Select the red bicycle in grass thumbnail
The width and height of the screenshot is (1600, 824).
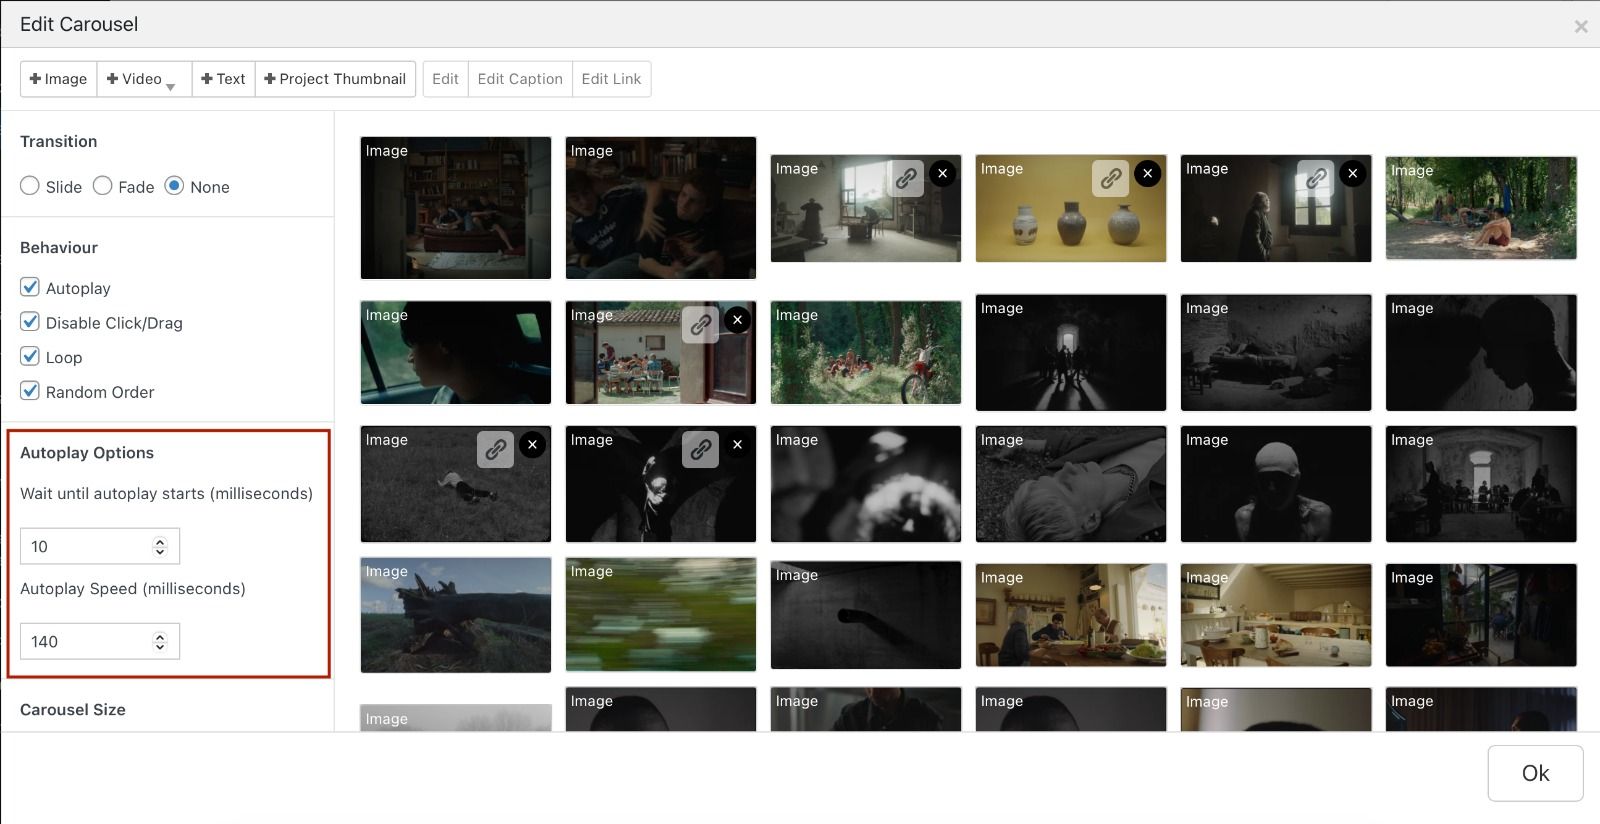tap(865, 353)
